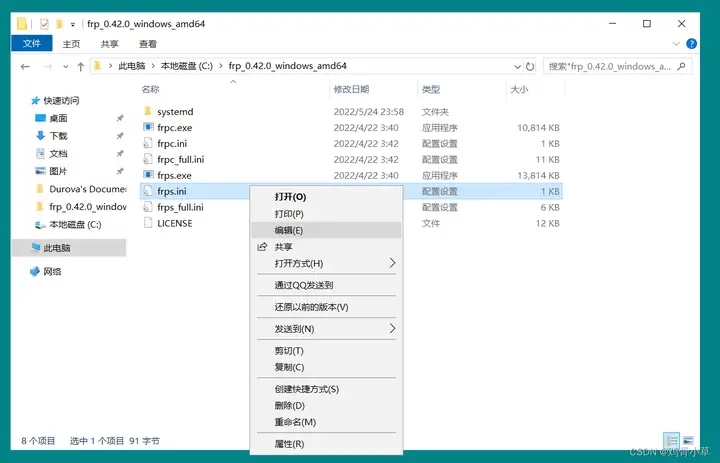Image resolution: width=720 pixels, height=463 pixels.
Task: Expand the ribbon with the chevron
Action: point(676,44)
